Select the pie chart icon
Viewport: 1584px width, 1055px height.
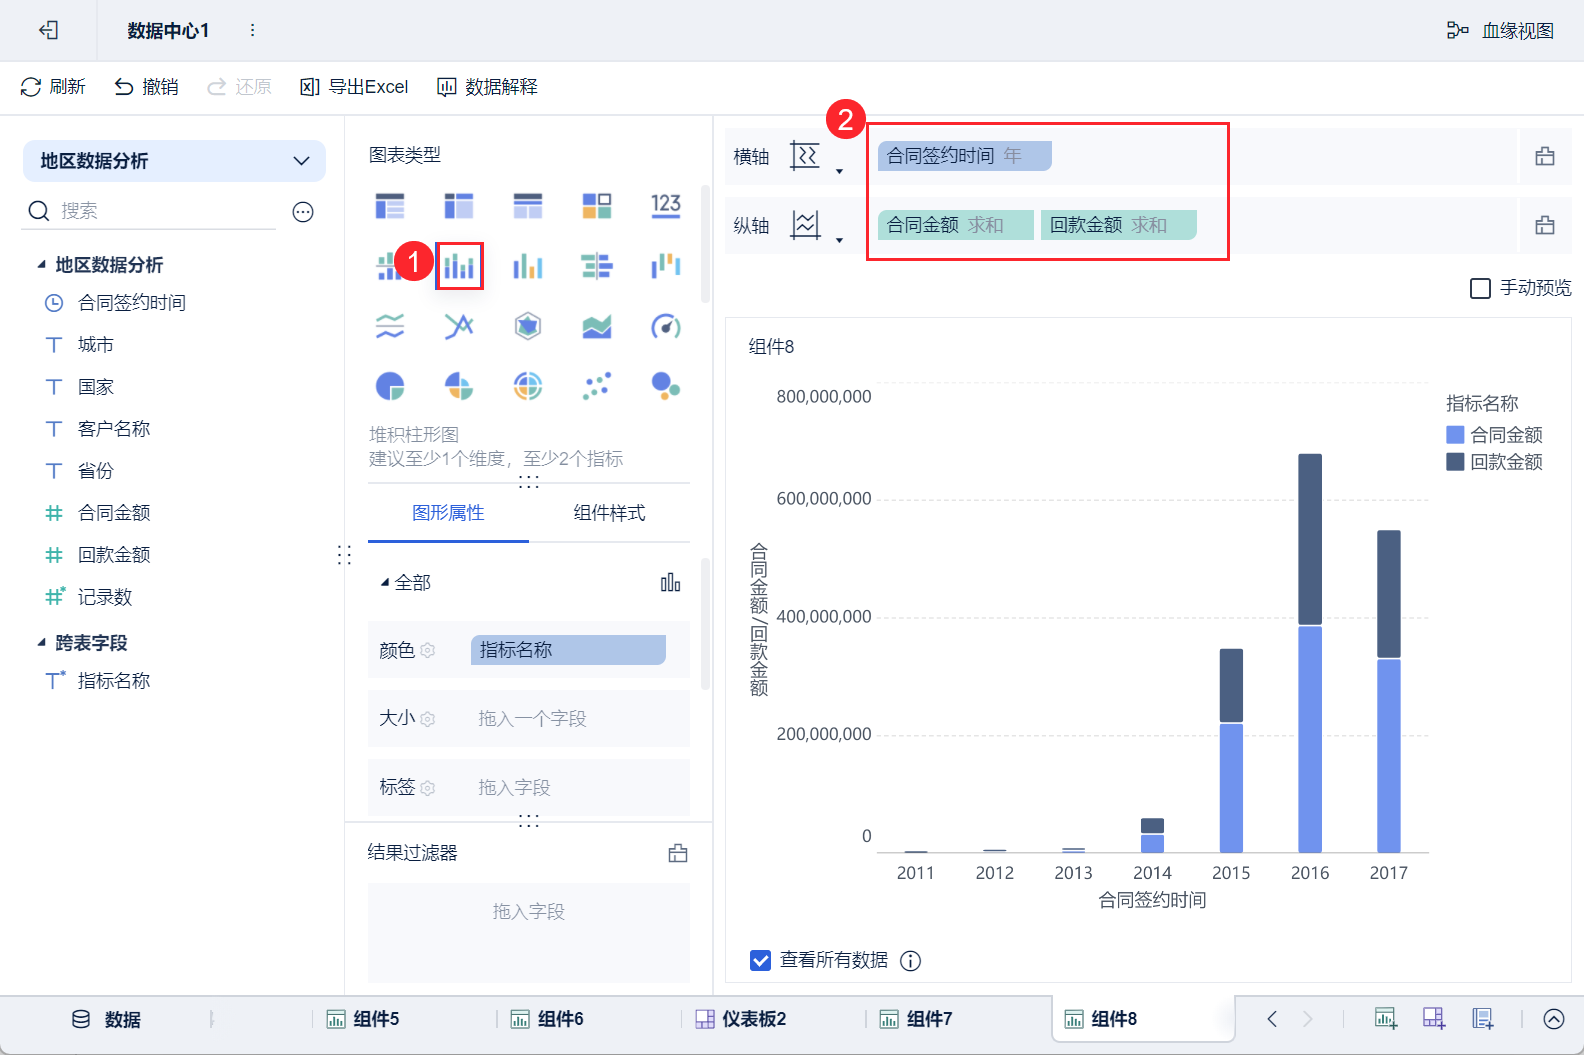pos(390,386)
